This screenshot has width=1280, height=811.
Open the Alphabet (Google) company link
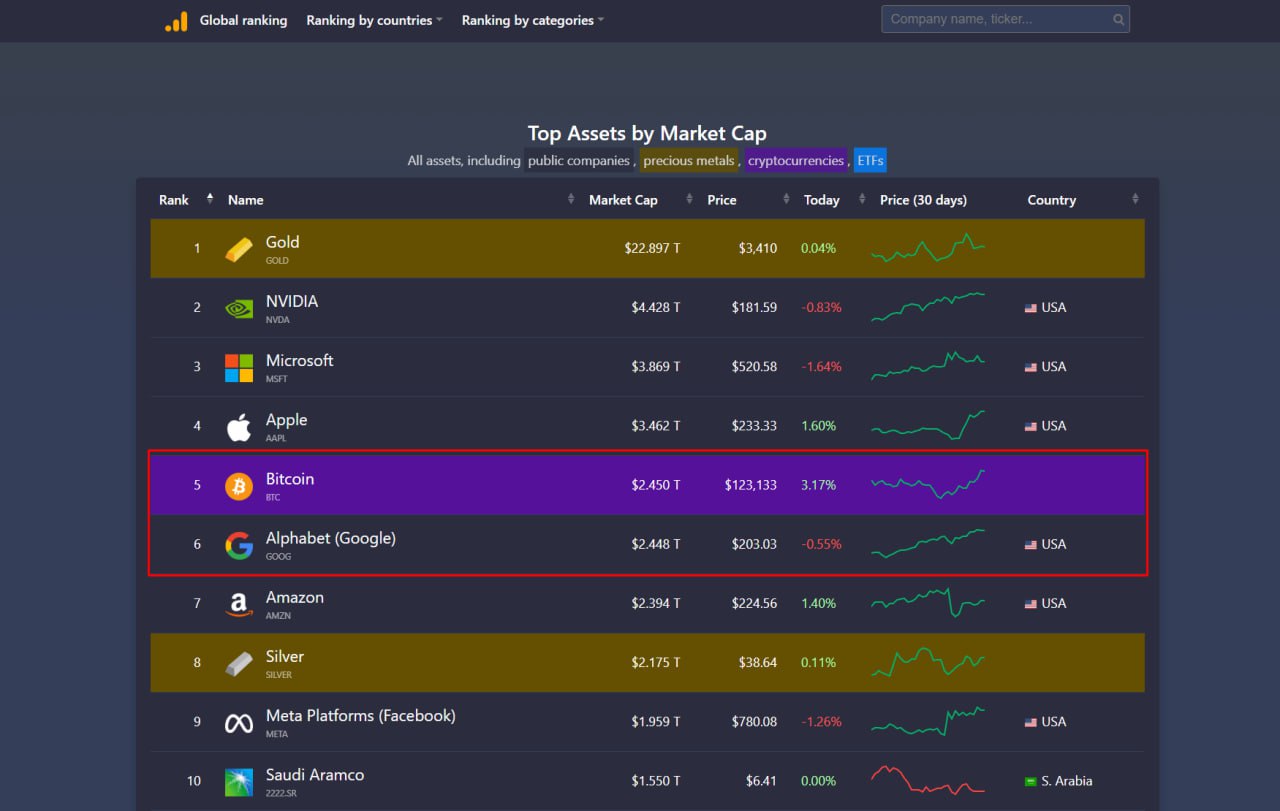tap(331, 538)
